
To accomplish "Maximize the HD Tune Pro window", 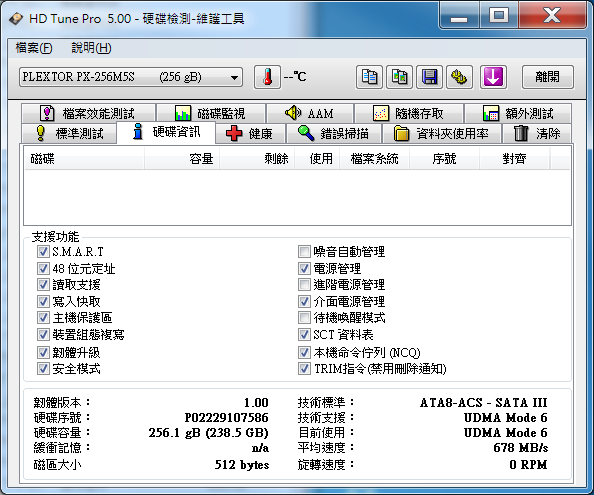I will click(499, 16).
